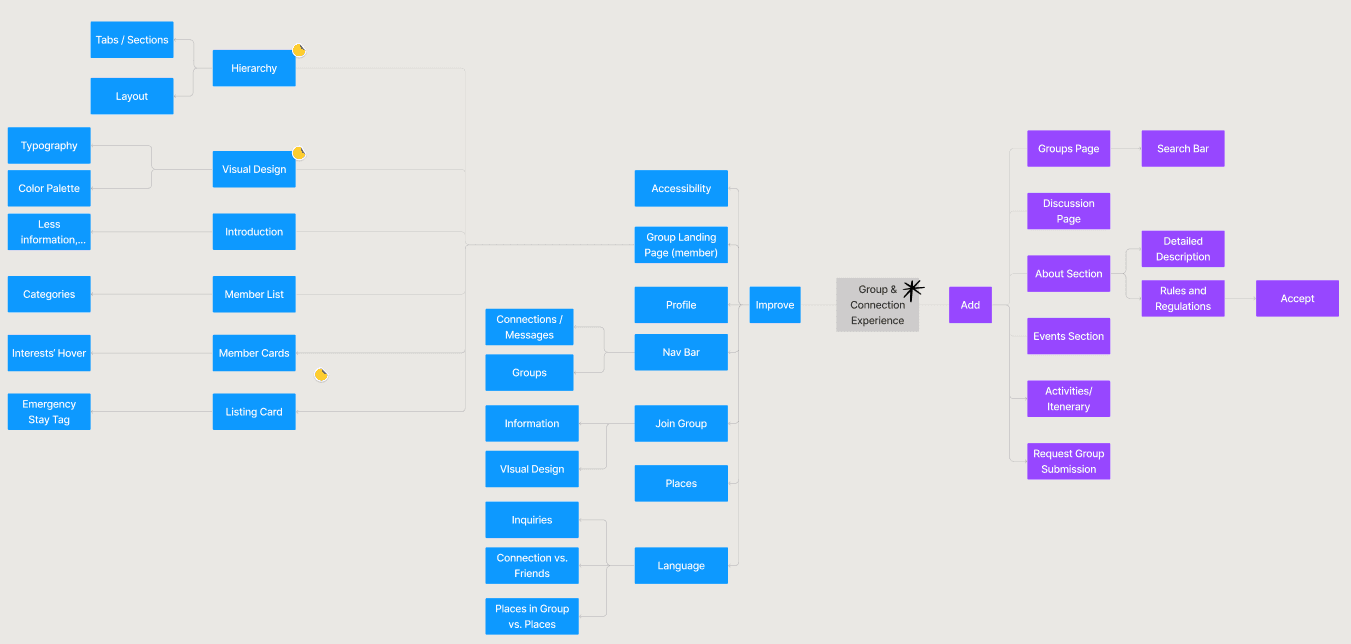Select the Color Palette node

pos(49,188)
